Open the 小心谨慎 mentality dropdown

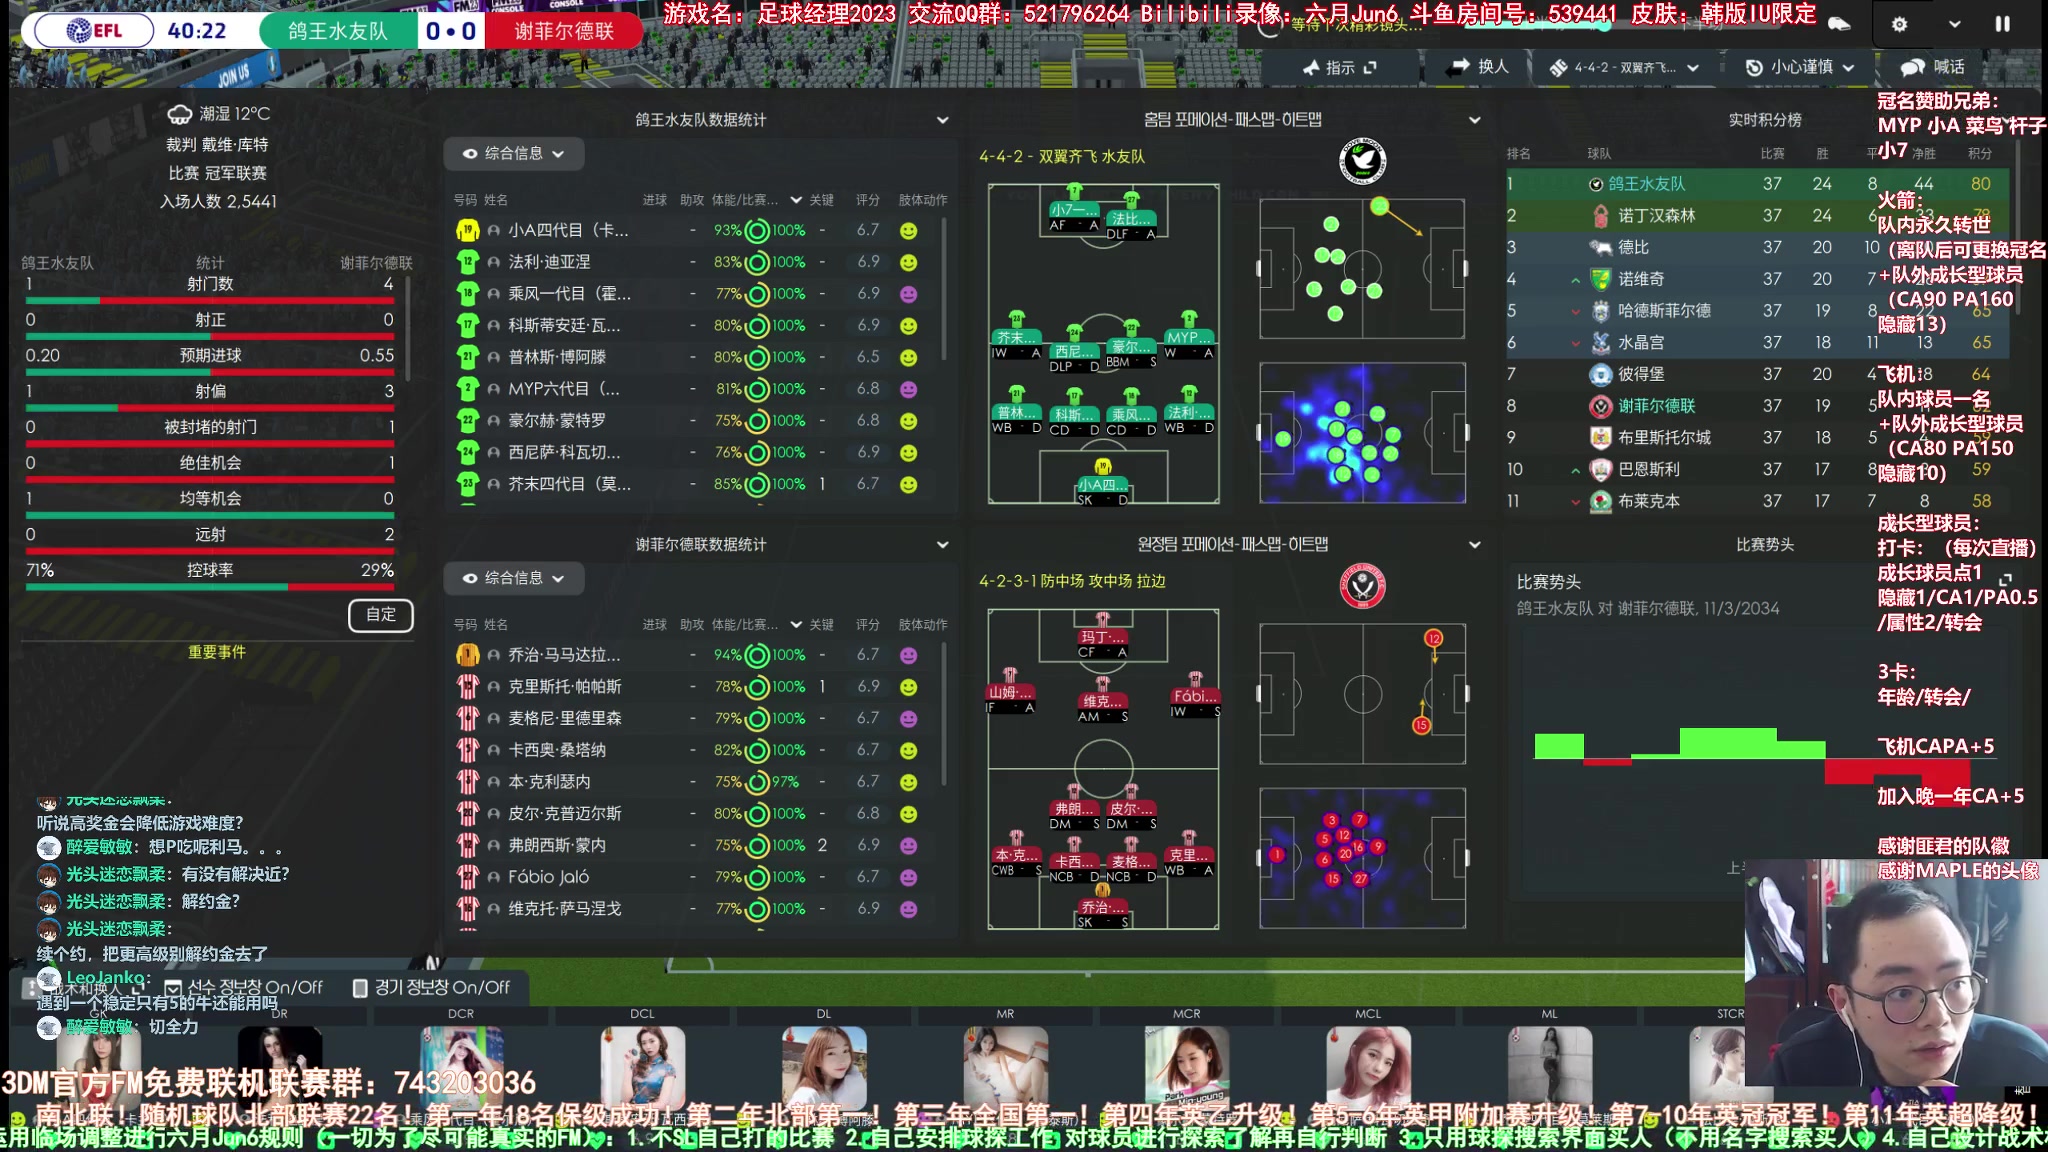point(1800,67)
